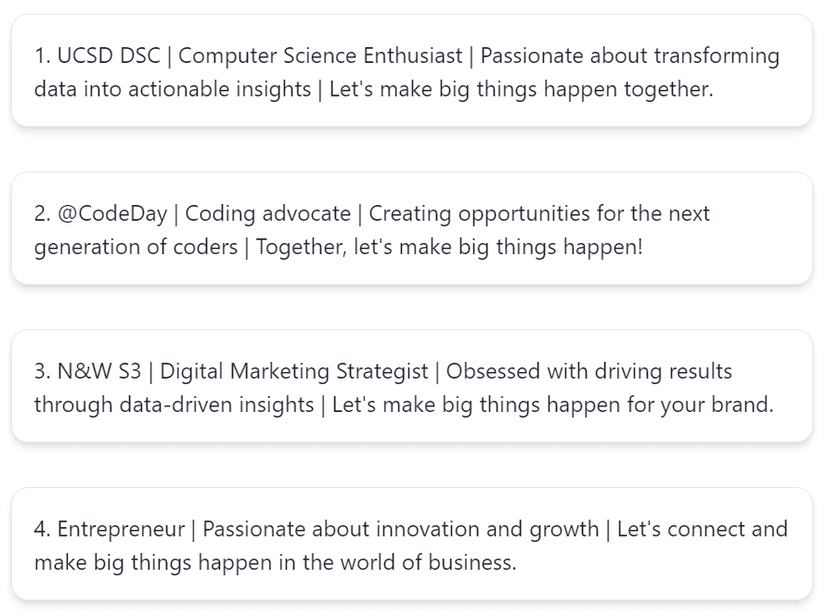Click 'Let's make big things happen together.'

coord(521,89)
